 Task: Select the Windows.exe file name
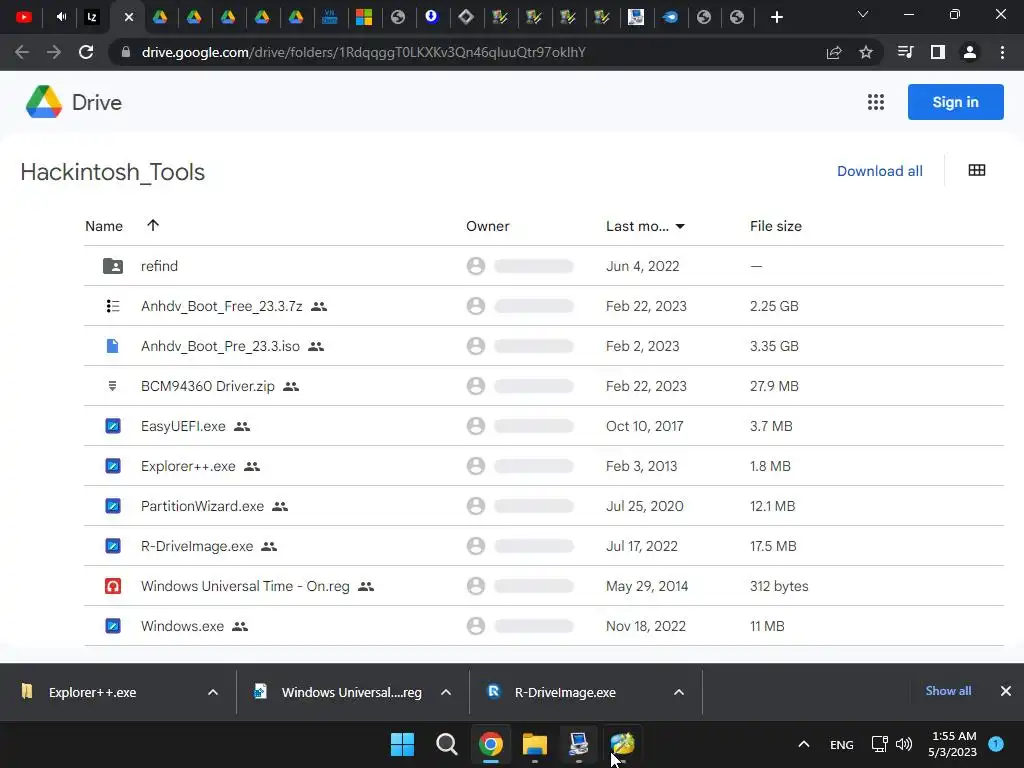(x=182, y=626)
